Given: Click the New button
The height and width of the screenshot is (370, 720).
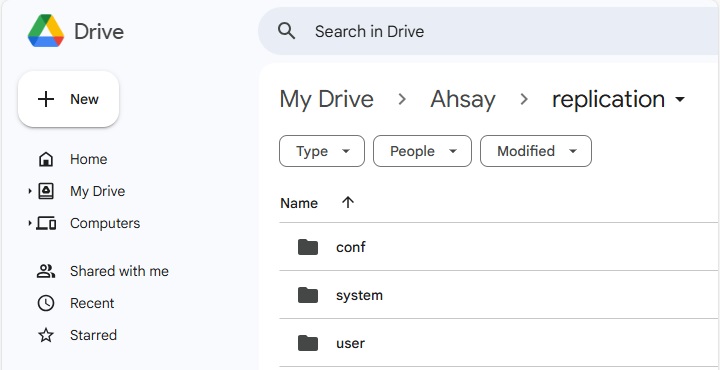Looking at the screenshot, I should [68, 99].
